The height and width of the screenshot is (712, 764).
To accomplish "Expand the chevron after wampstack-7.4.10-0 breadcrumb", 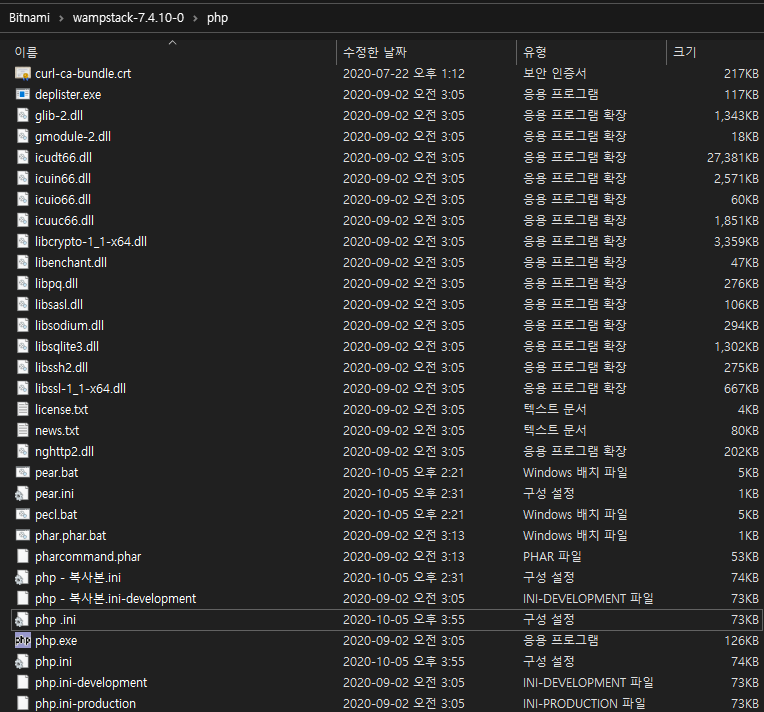I will (195, 19).
